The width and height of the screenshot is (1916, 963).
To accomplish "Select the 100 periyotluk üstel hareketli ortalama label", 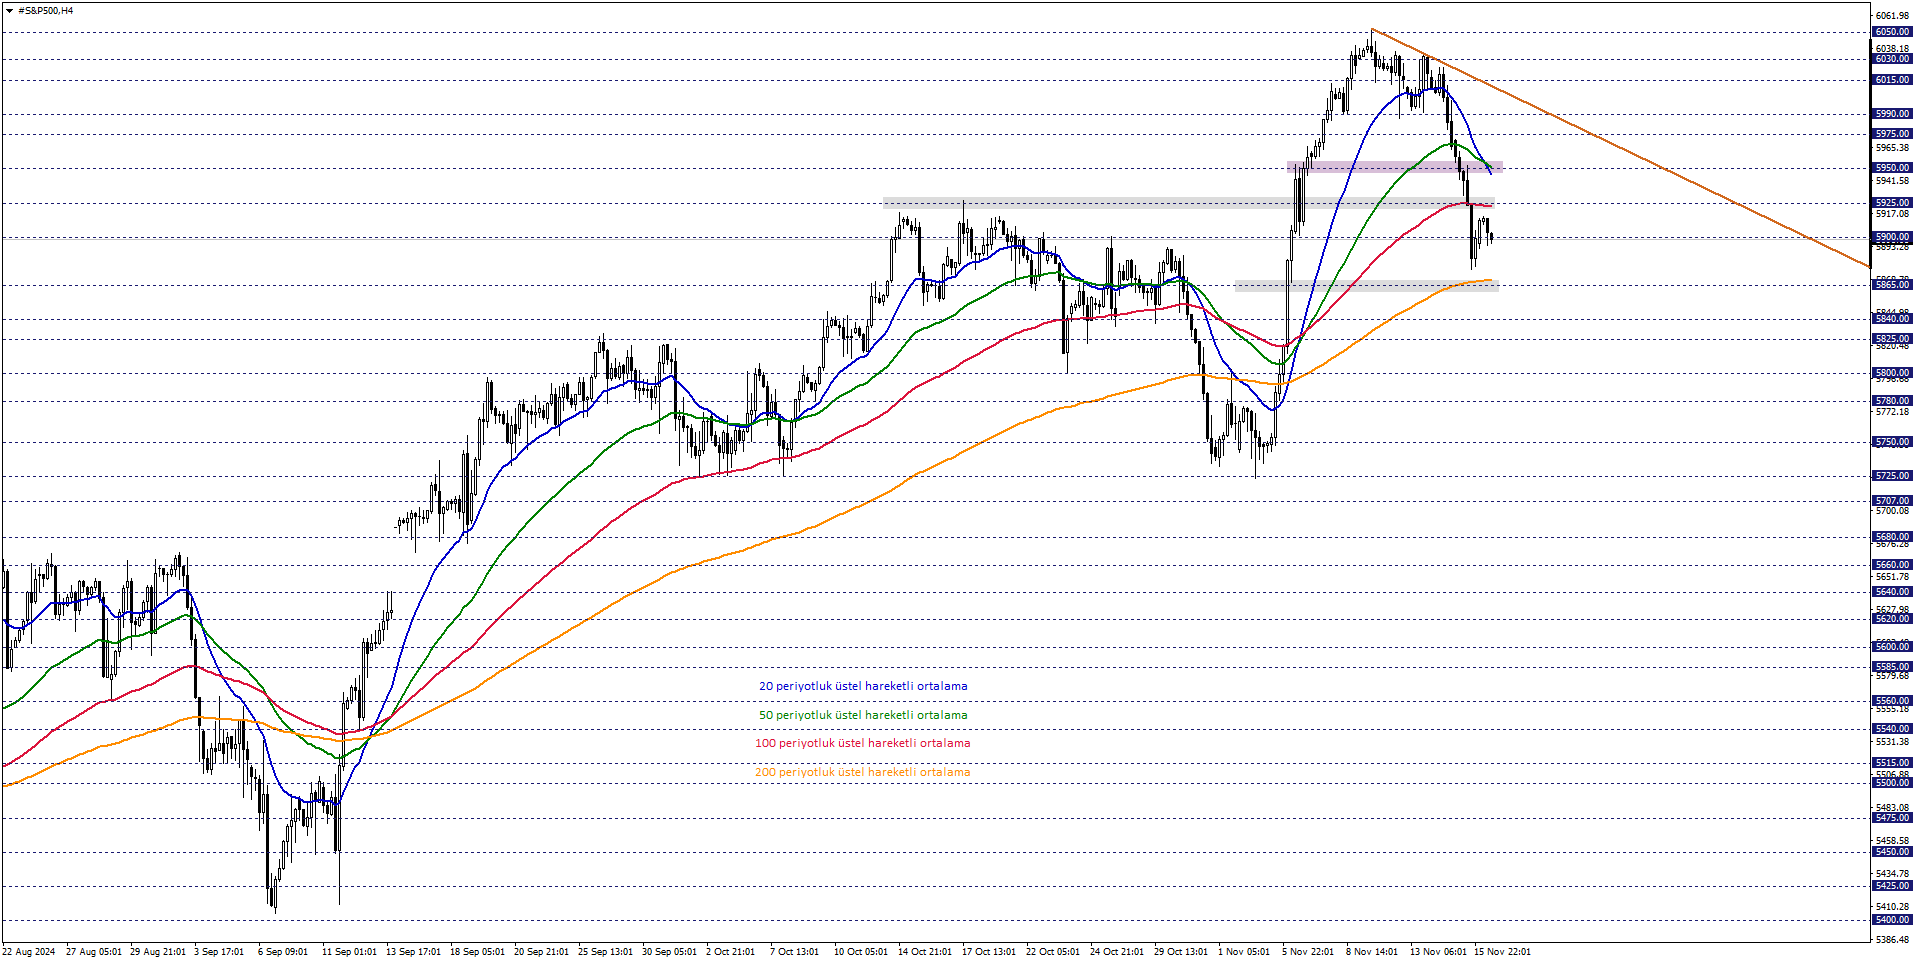I will click(x=862, y=743).
